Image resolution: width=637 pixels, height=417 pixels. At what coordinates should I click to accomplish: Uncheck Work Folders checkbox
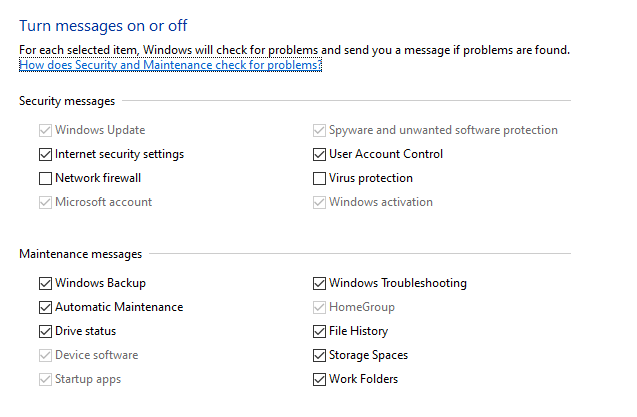[x=319, y=379]
